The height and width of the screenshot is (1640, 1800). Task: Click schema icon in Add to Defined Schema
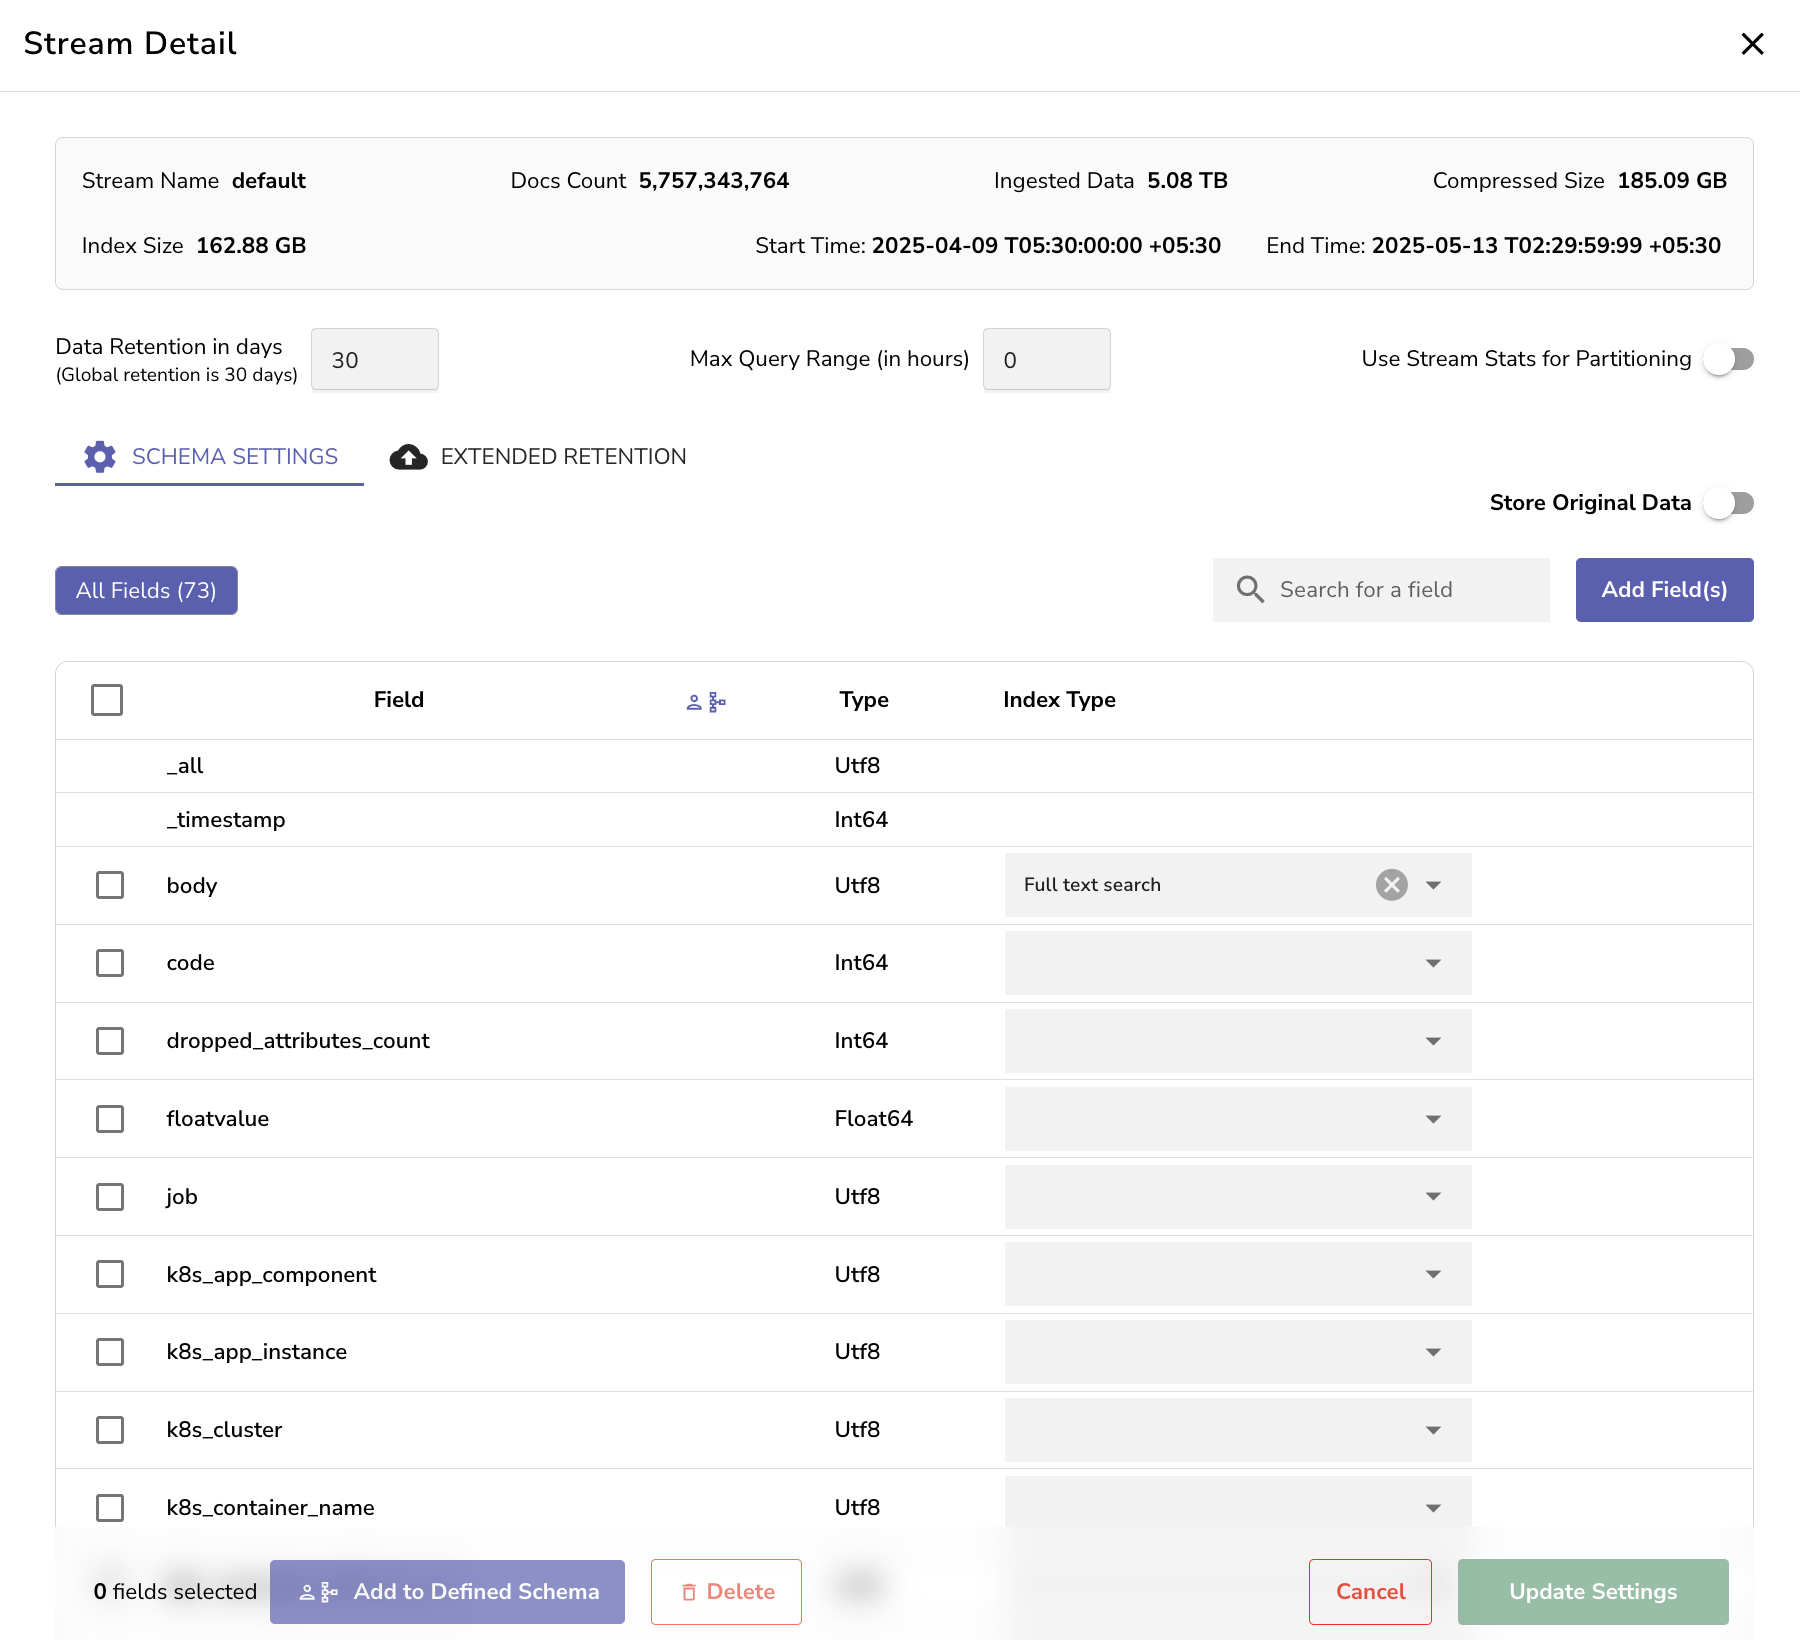pyautogui.click(x=319, y=1592)
